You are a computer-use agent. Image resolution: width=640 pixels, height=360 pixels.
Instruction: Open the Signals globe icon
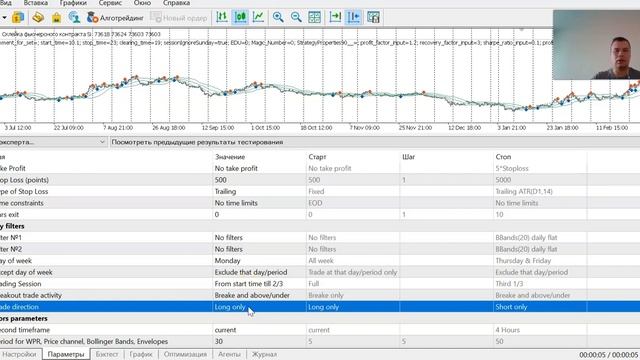74,18
